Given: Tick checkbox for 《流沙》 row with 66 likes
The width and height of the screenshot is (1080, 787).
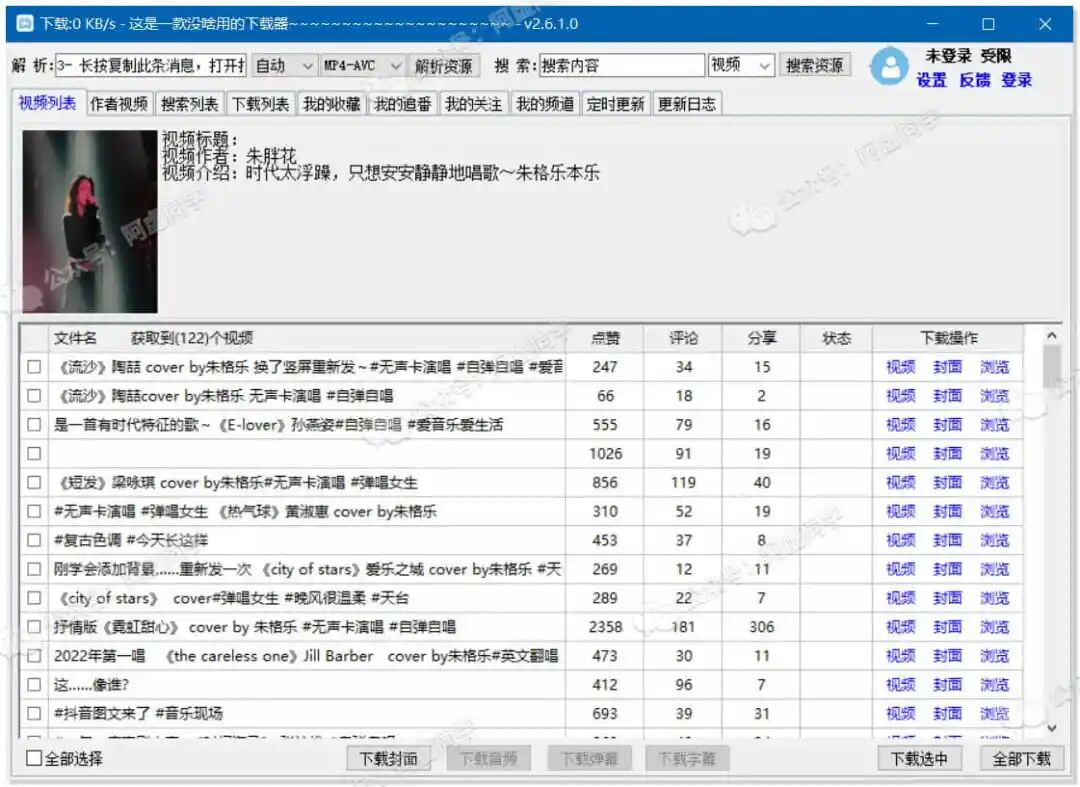Looking at the screenshot, I should 34,396.
